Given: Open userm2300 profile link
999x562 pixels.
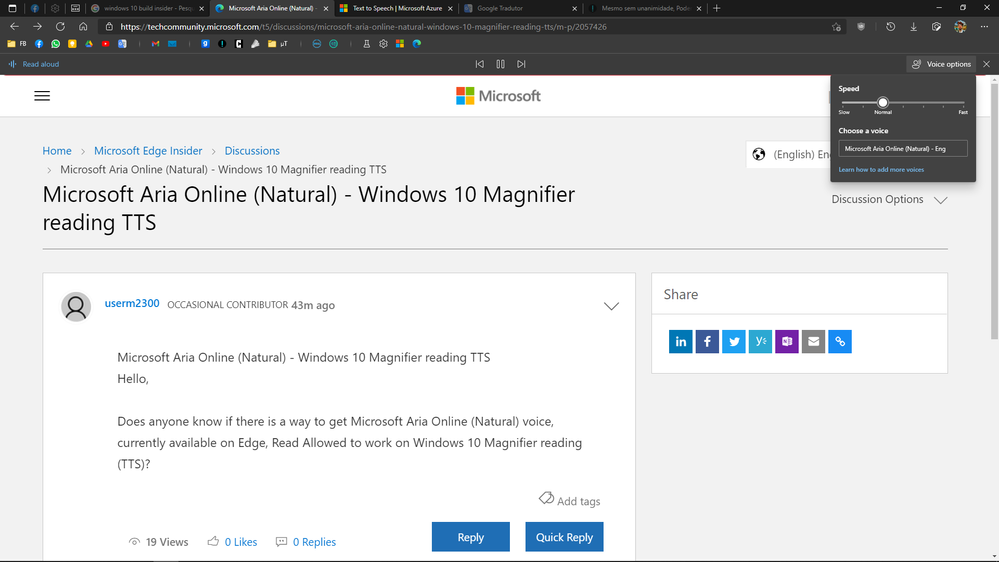Looking at the screenshot, I should pos(132,303).
